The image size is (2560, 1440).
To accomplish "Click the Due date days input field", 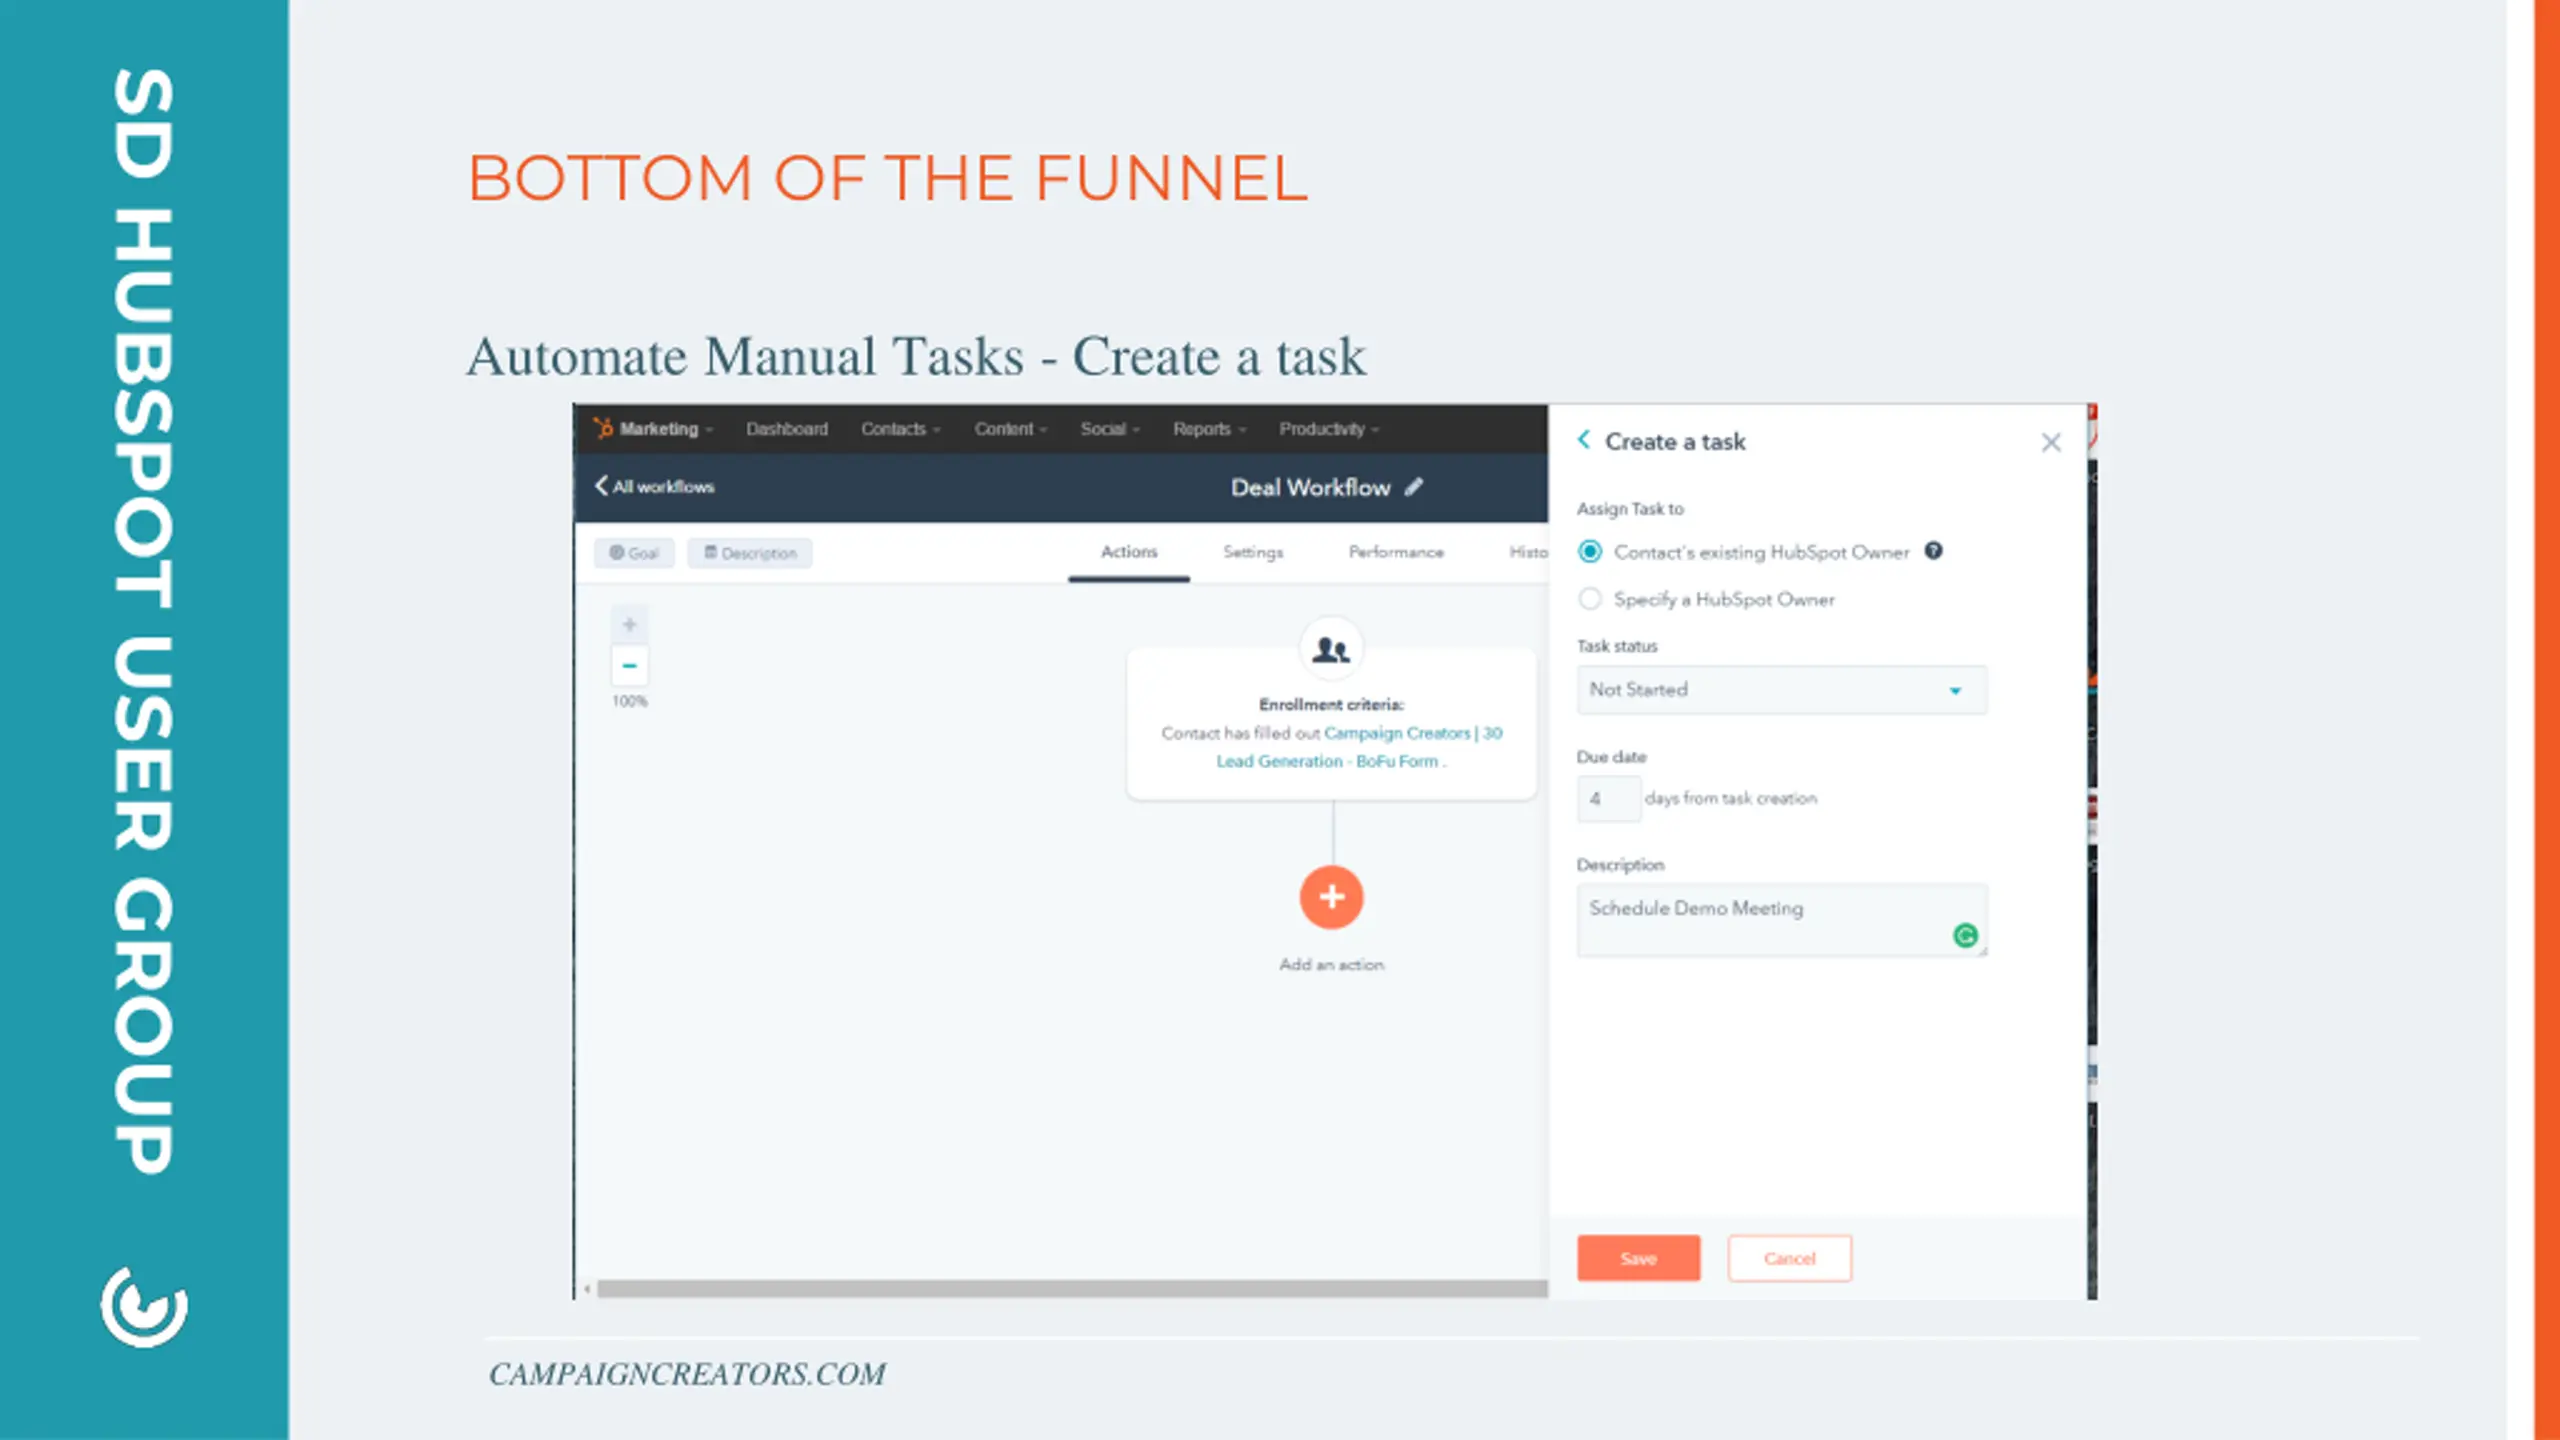I will [1608, 799].
